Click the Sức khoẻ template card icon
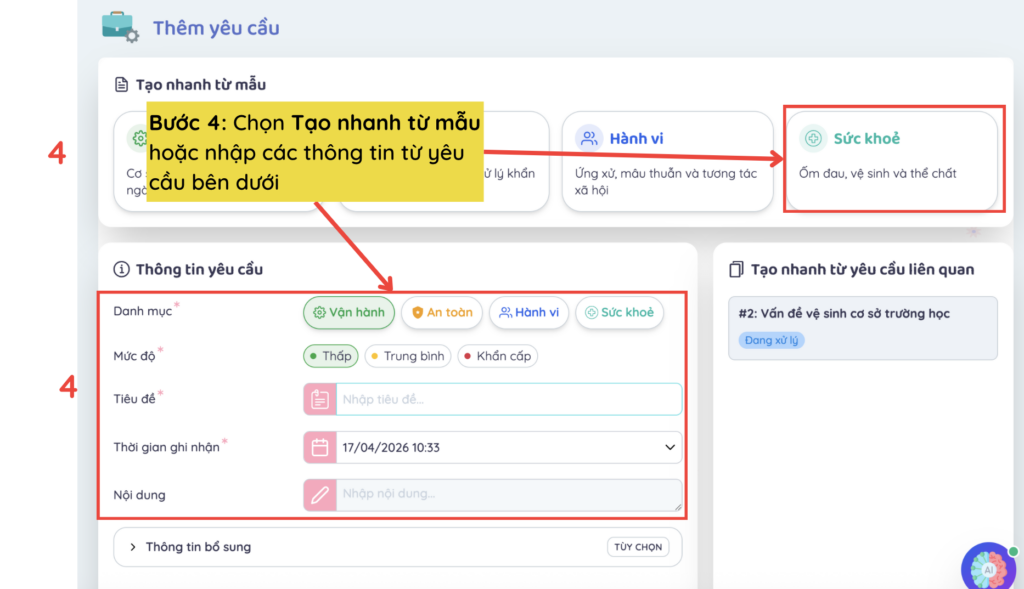The height and width of the screenshot is (589, 1024). coord(814,139)
